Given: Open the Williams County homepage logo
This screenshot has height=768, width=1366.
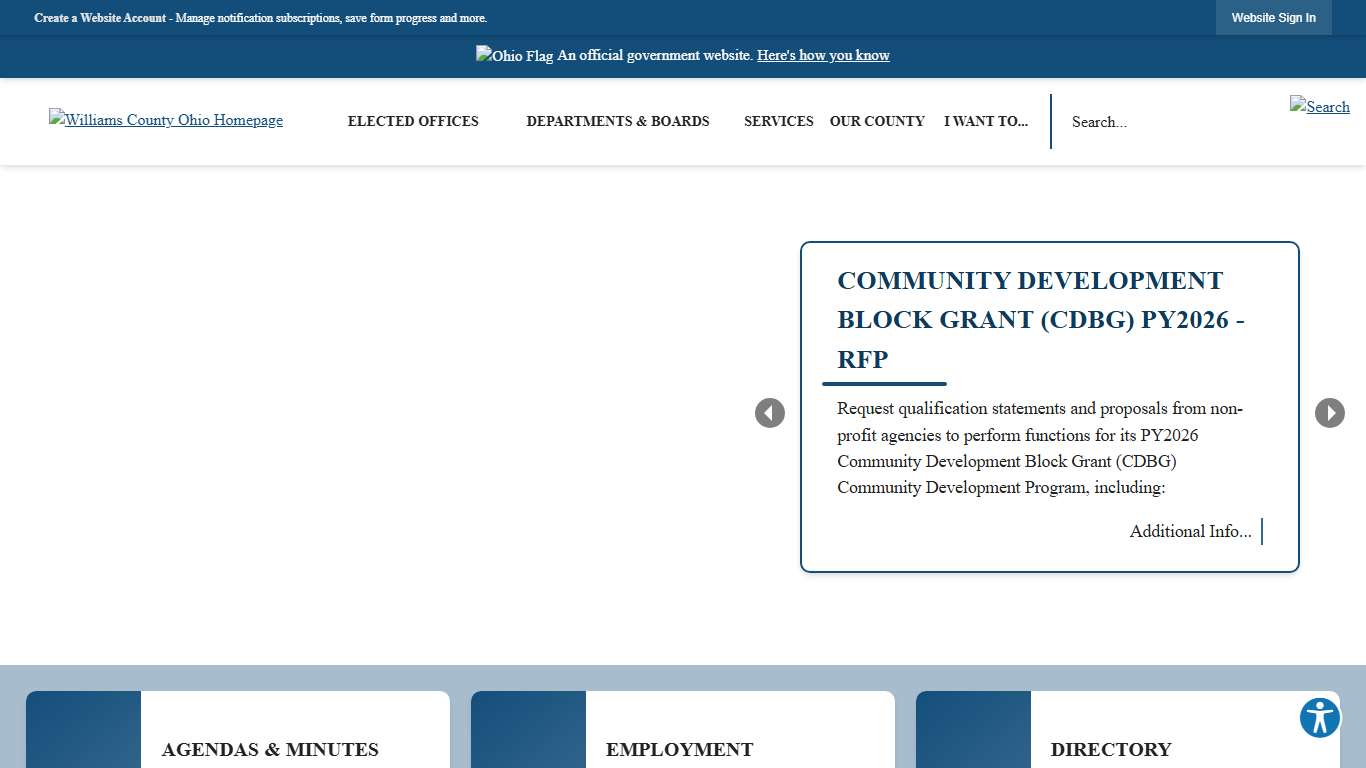Looking at the screenshot, I should (x=165, y=120).
